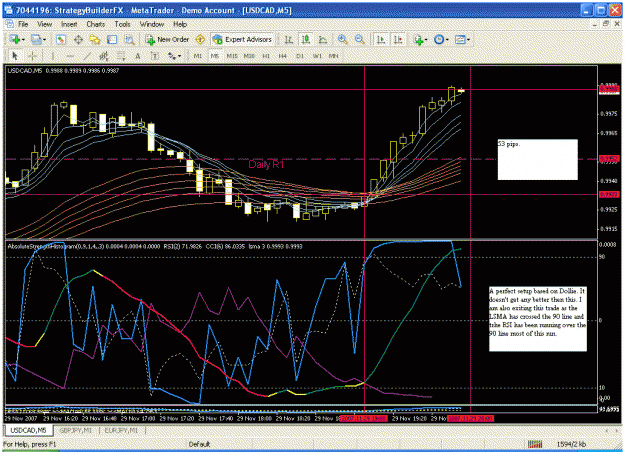Image resolution: width=625 pixels, height=452 pixels.
Task: Open the Tools menu
Action: [122, 24]
